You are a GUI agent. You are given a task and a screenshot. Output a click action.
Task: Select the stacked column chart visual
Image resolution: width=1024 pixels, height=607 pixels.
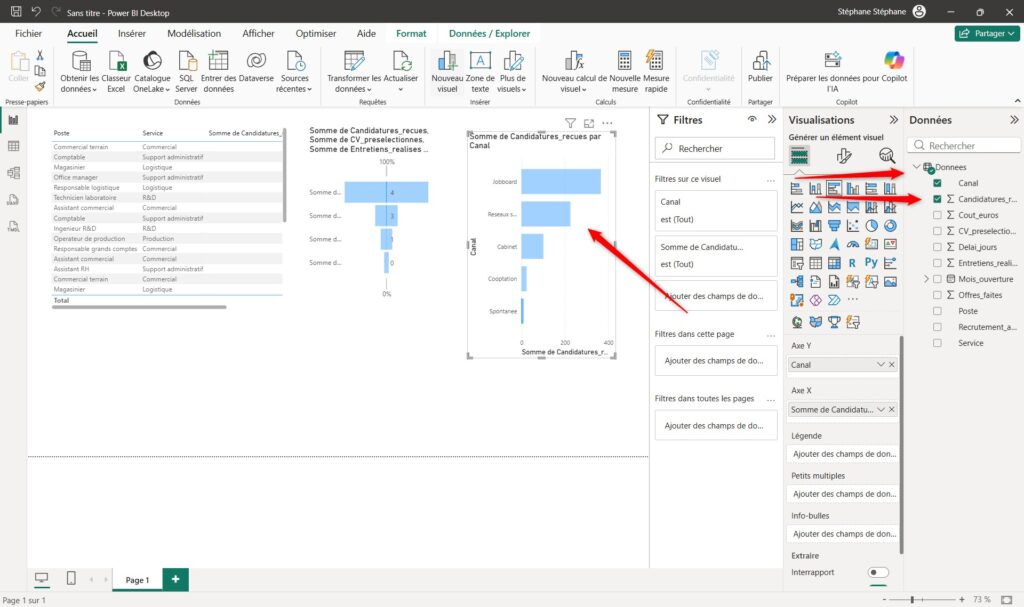[816, 189]
